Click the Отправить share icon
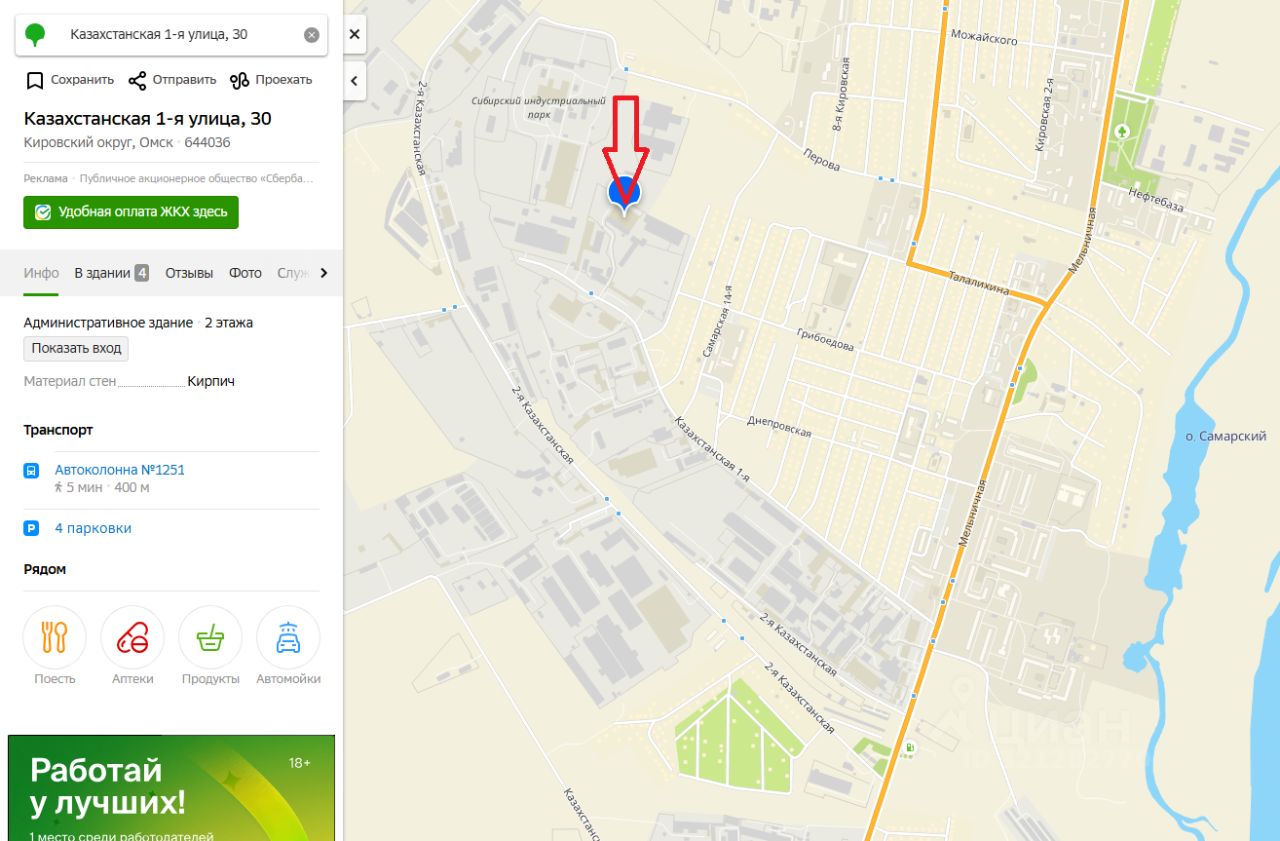The height and width of the screenshot is (841, 1280). [x=138, y=80]
